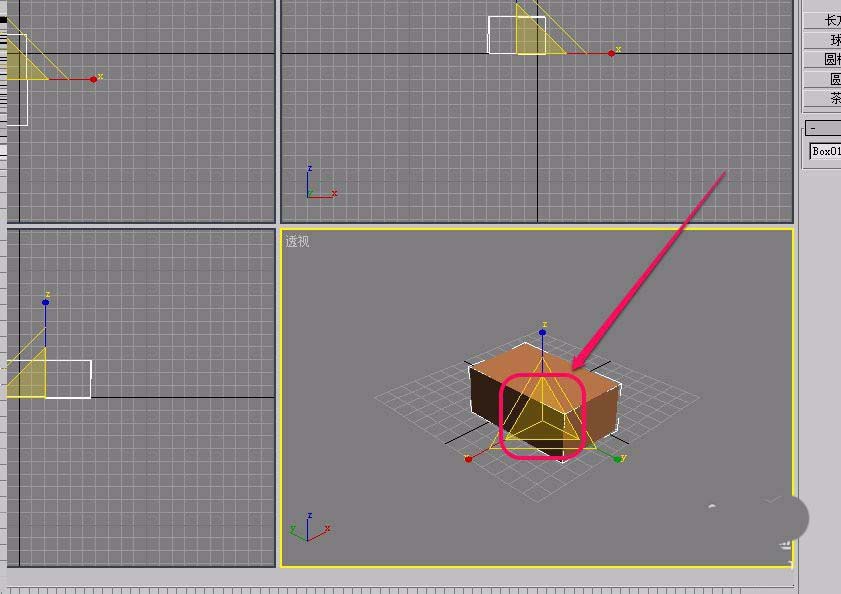Click the white box outline in the top-right viewport
The image size is (841, 594).
(x=500, y=35)
